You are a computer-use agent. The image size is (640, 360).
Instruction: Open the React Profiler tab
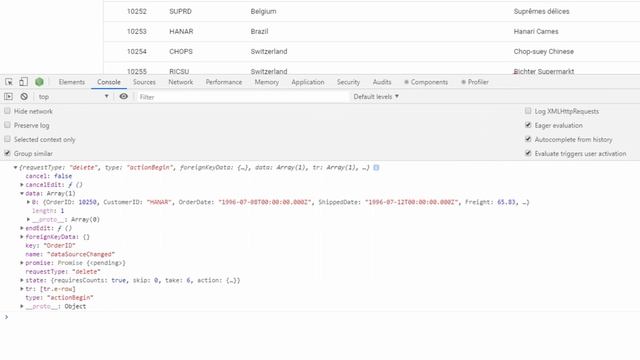click(x=475, y=82)
